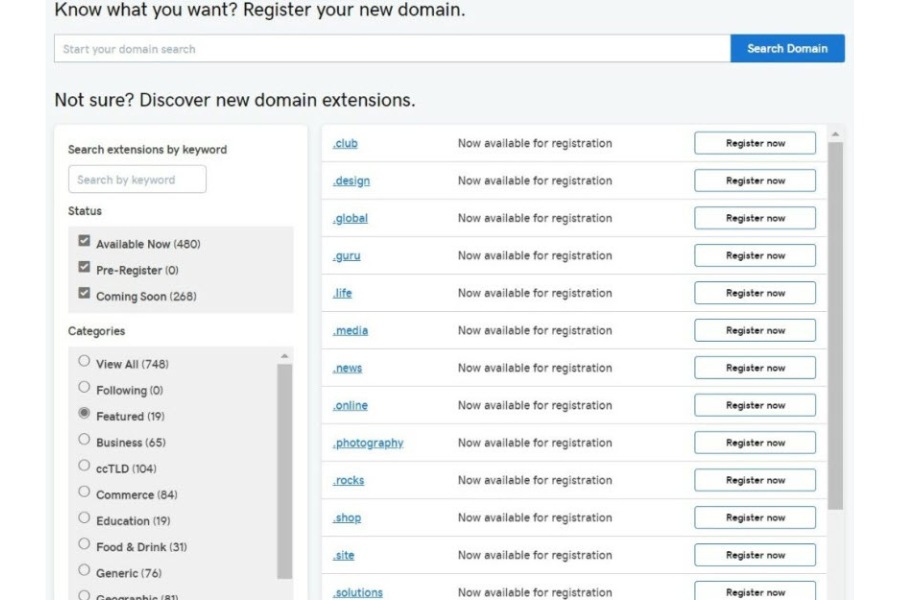
Task: Uncheck the Available Now (480) checkbox
Action: coord(84,241)
